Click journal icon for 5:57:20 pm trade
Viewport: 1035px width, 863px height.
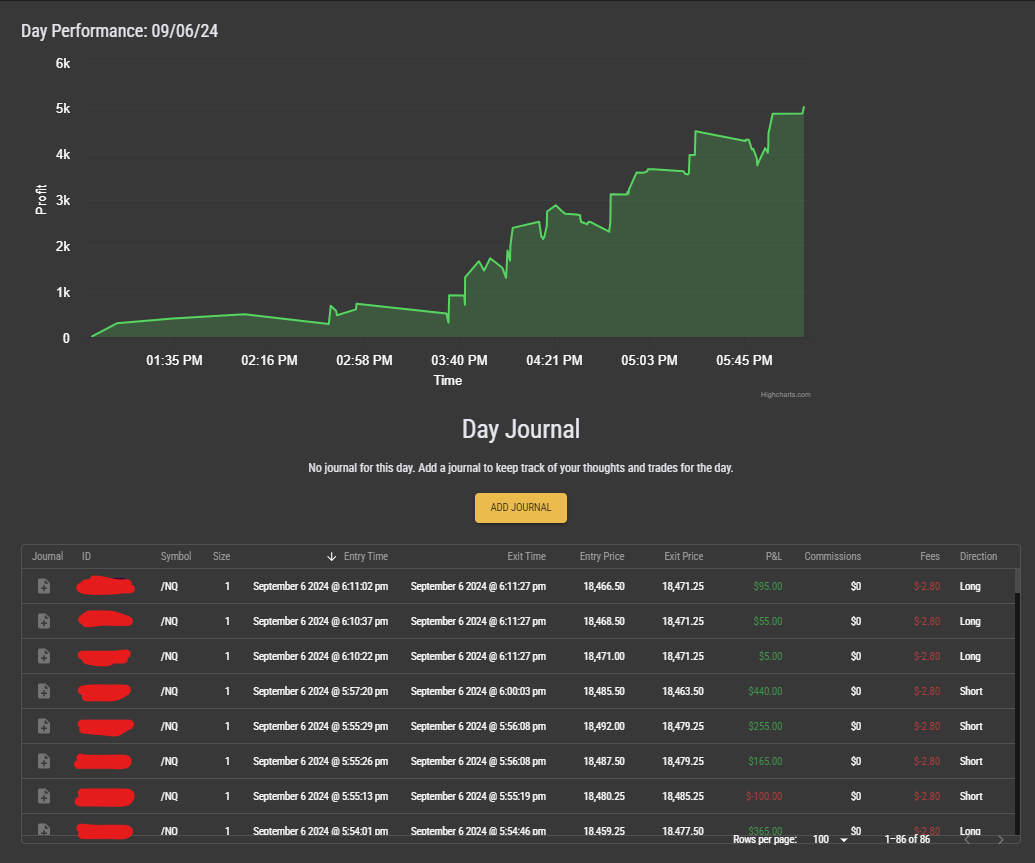pyautogui.click(x=43, y=691)
